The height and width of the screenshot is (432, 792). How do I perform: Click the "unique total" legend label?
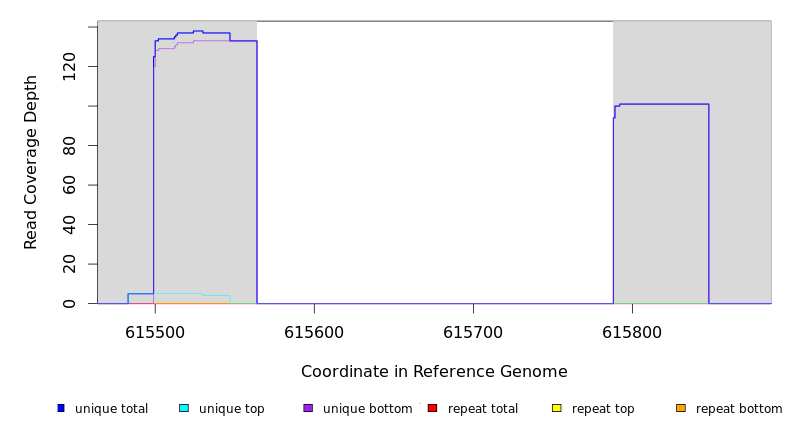tap(111, 409)
